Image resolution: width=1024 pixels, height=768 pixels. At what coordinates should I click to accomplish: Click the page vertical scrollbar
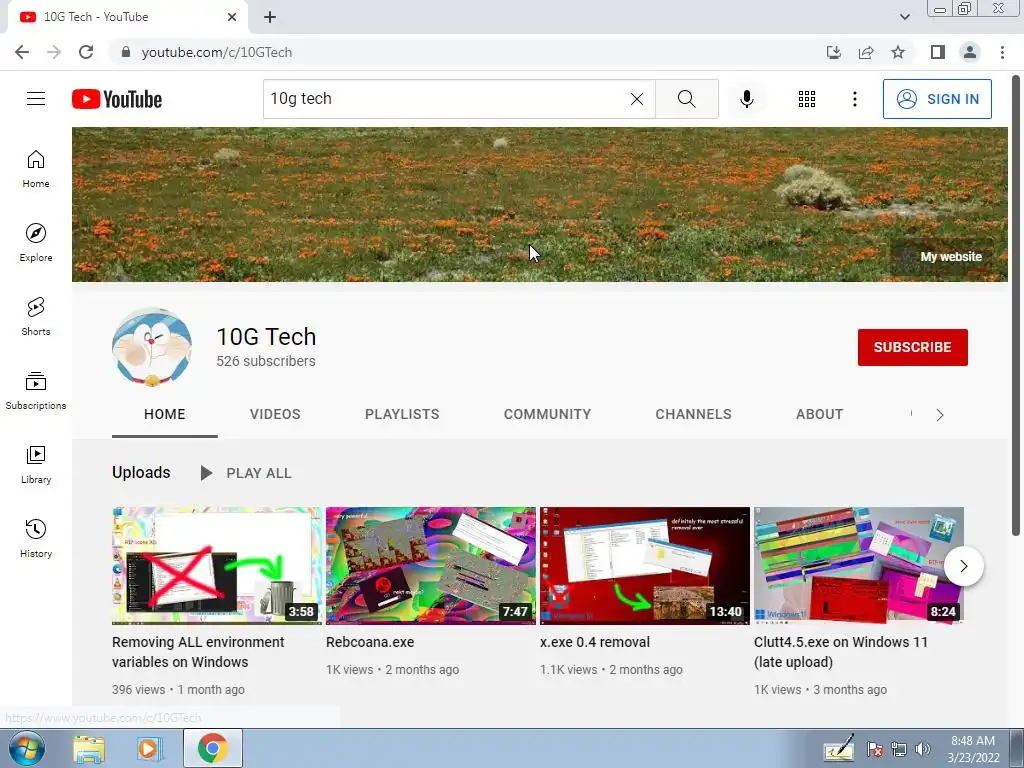coord(1016,306)
